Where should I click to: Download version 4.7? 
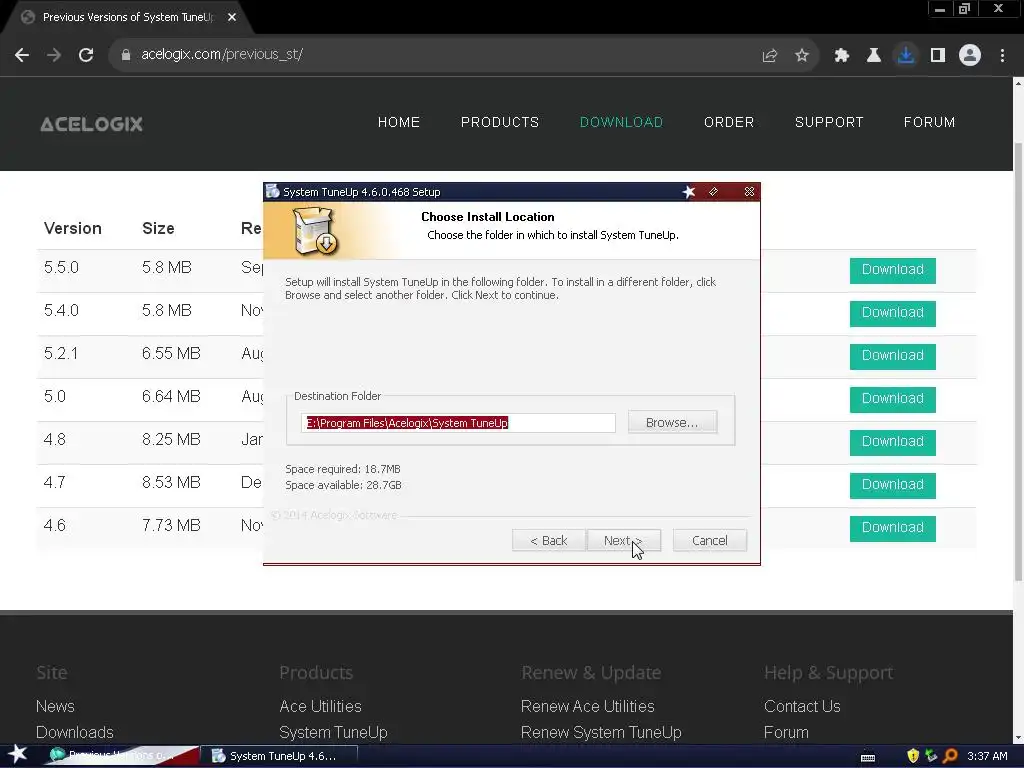[892, 485]
